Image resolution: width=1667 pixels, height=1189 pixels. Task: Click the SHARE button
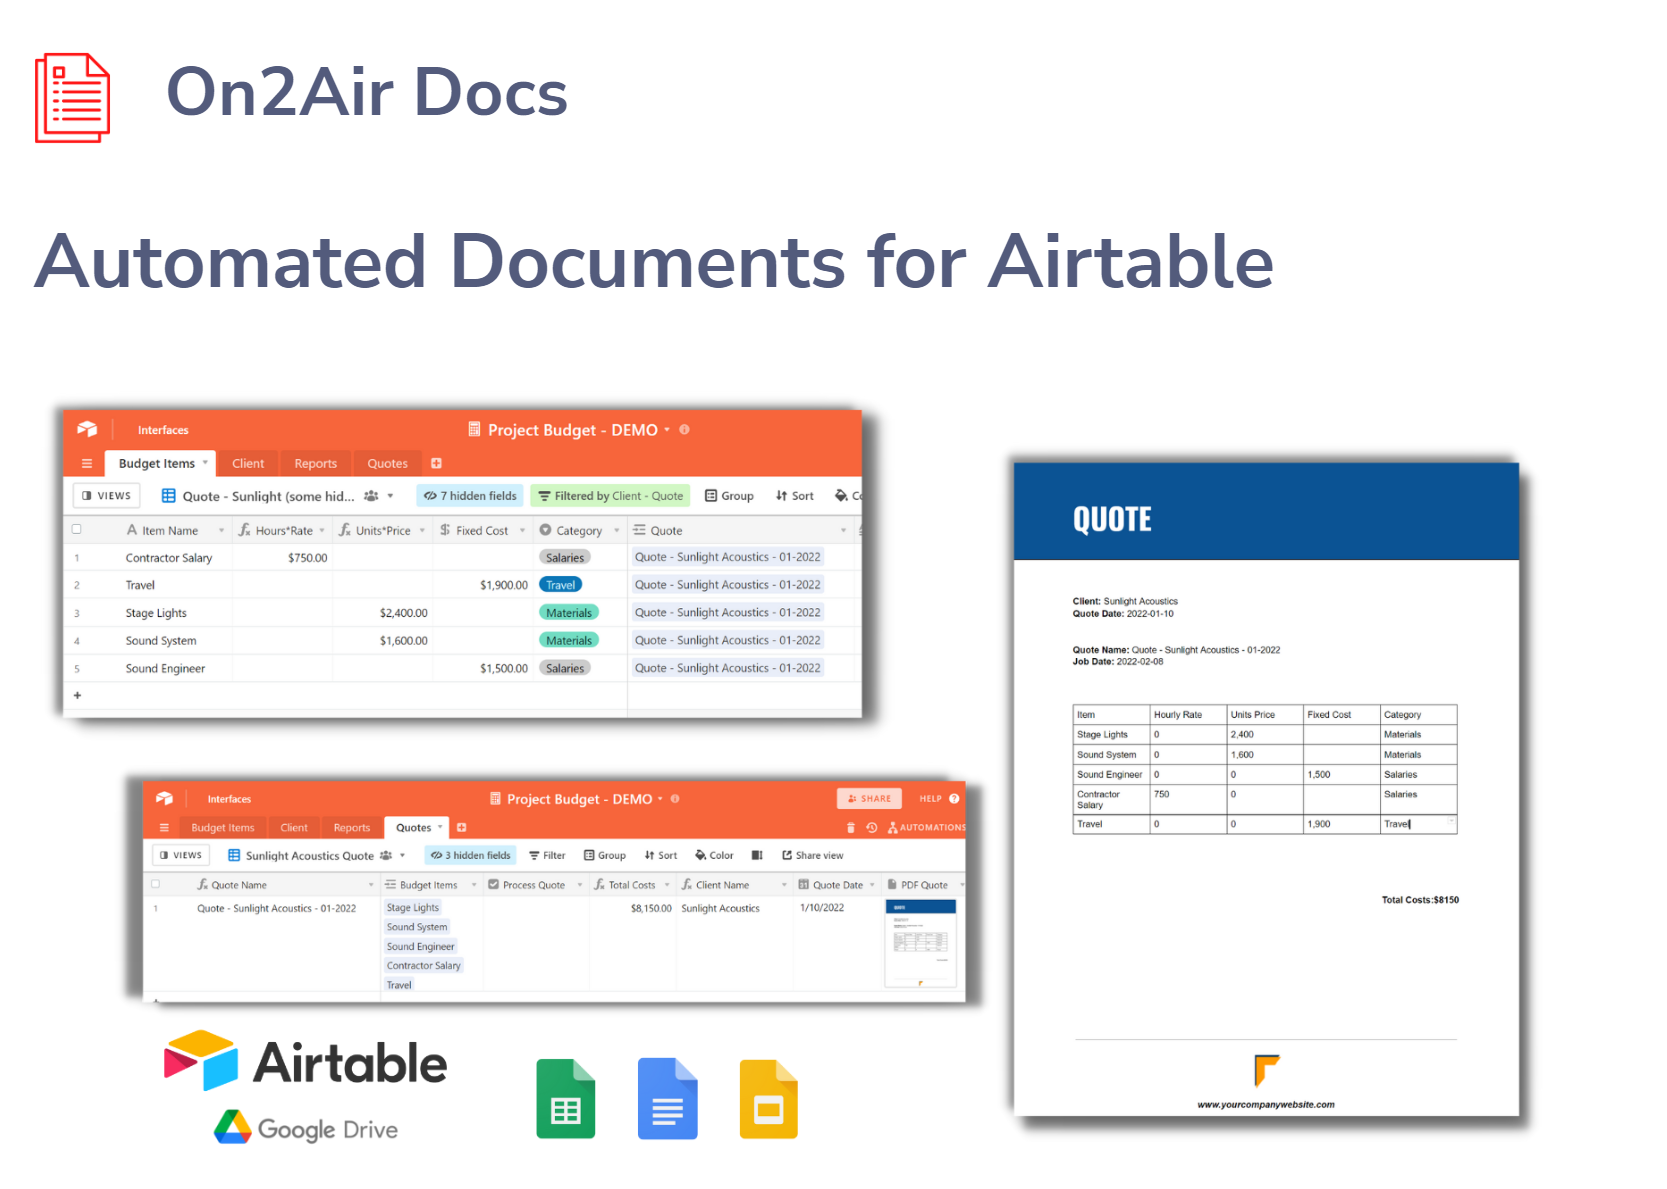(x=869, y=798)
